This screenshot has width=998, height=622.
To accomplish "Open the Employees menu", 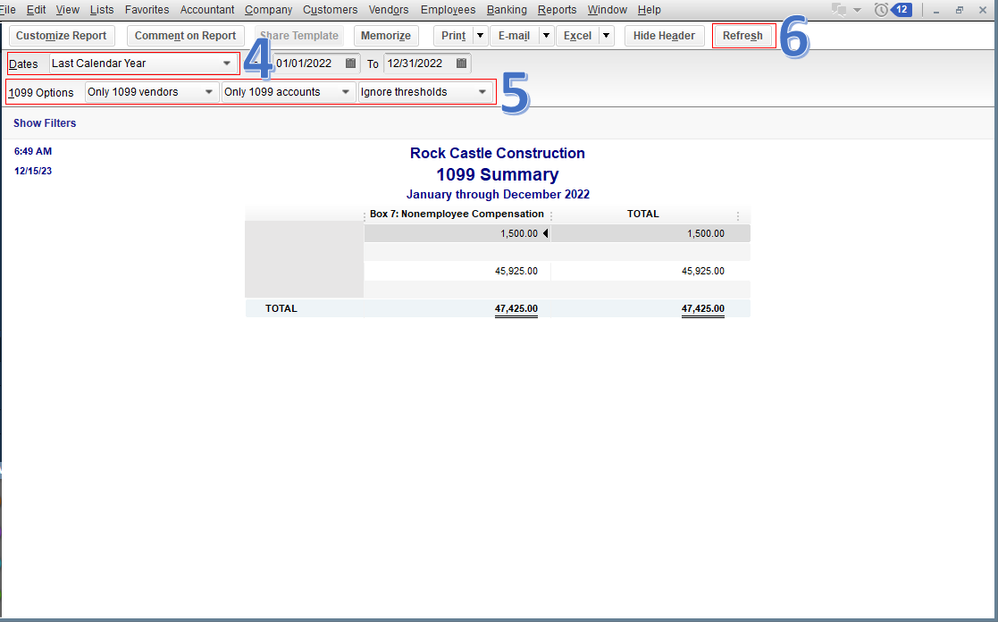I will tap(448, 10).
